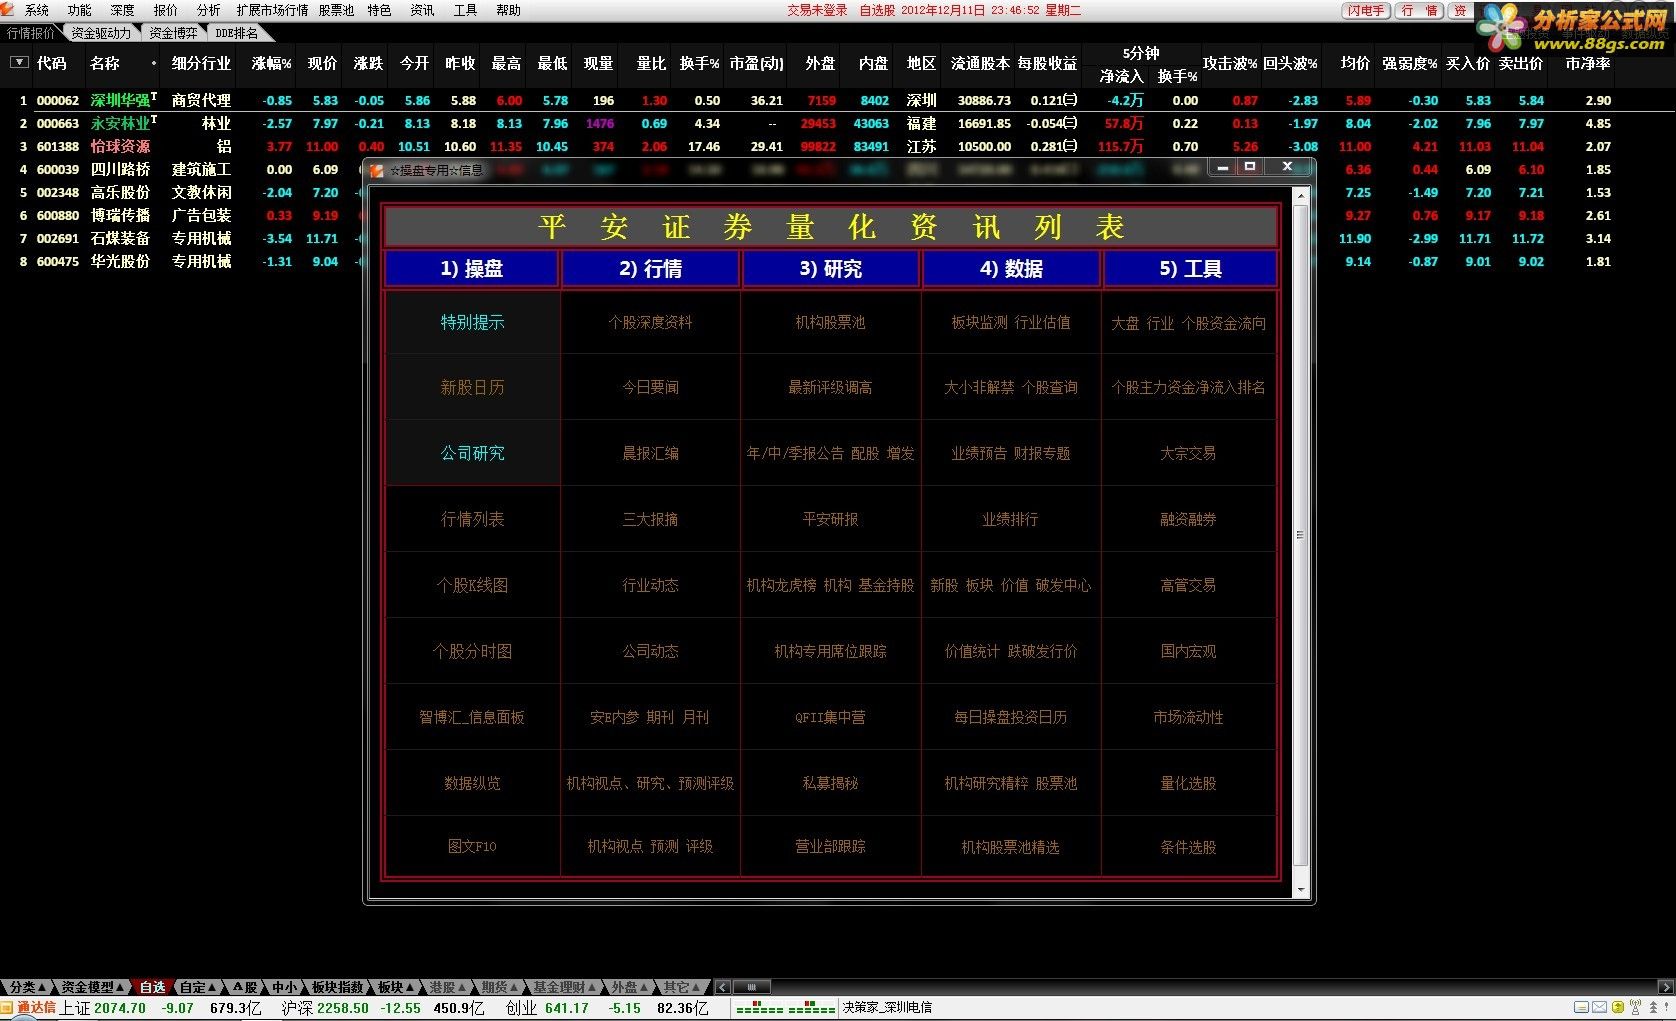Click the yellow circular icon in status bar
The height and width of the screenshot is (1021, 1676).
tap(1618, 1007)
